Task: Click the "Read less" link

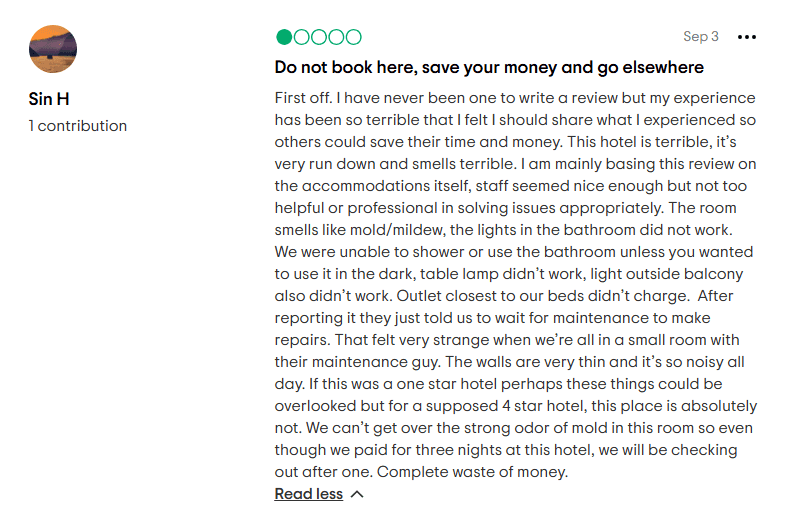Action: 308,494
